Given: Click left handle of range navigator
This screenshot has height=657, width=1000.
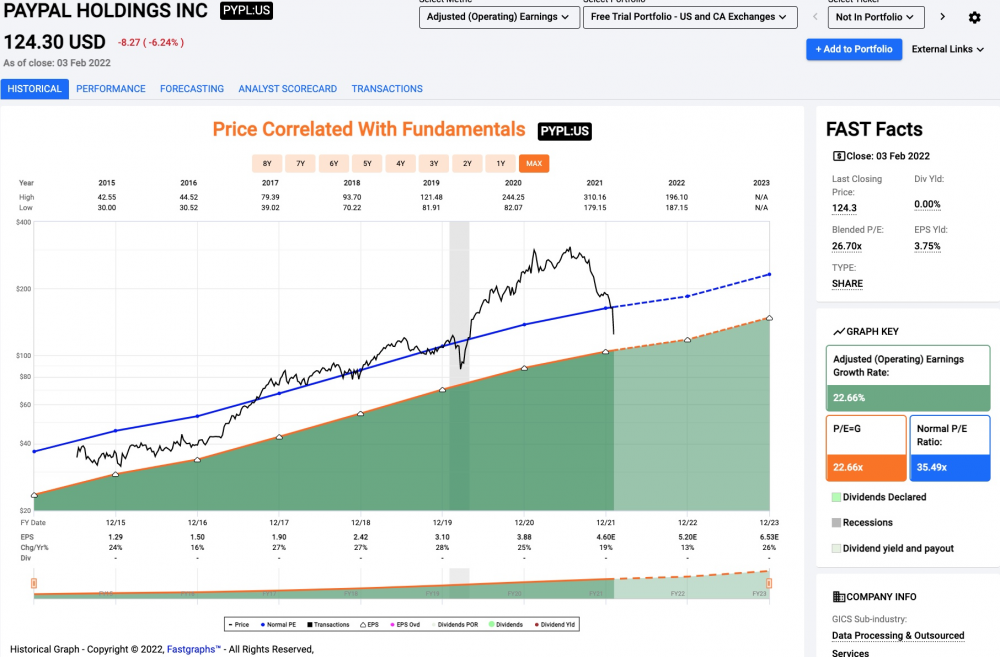Looking at the screenshot, I should 34,583.
